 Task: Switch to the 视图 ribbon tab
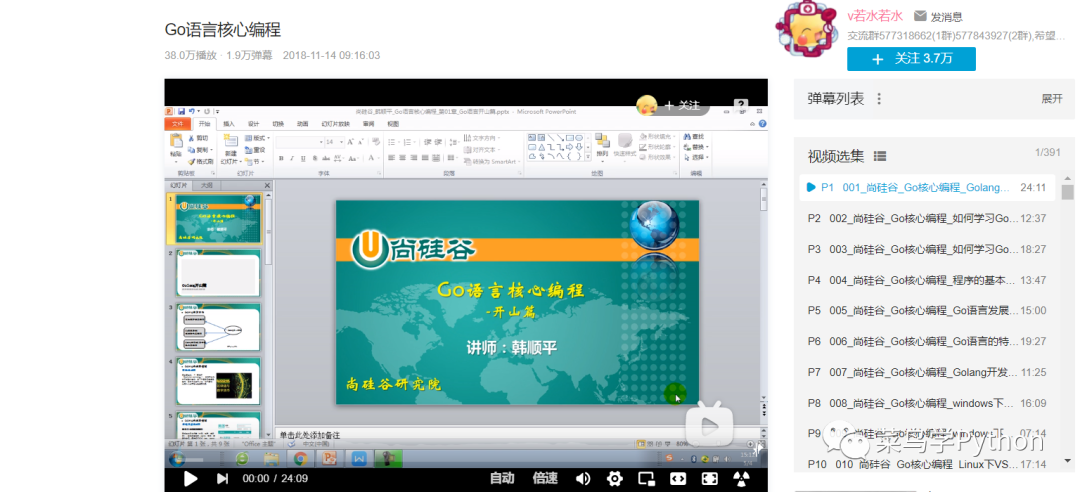(393, 124)
